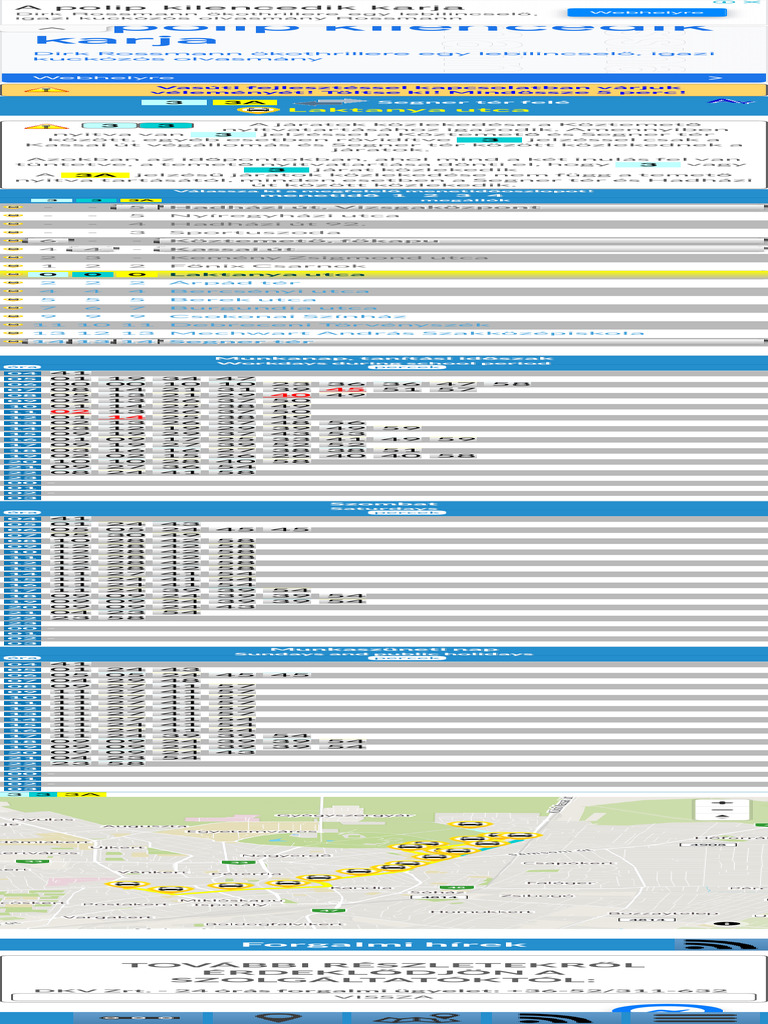Click the Csapókert label on the map
The image size is (768, 1024).
point(569,863)
